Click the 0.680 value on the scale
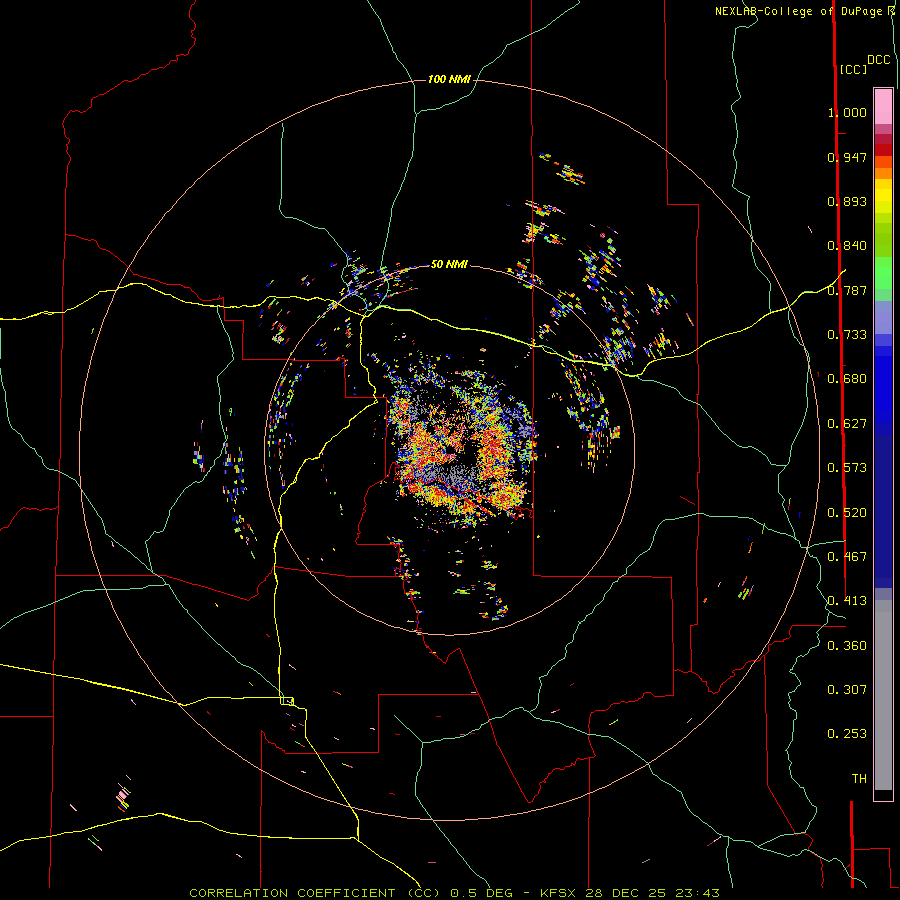This screenshot has width=900, height=900. pos(847,379)
